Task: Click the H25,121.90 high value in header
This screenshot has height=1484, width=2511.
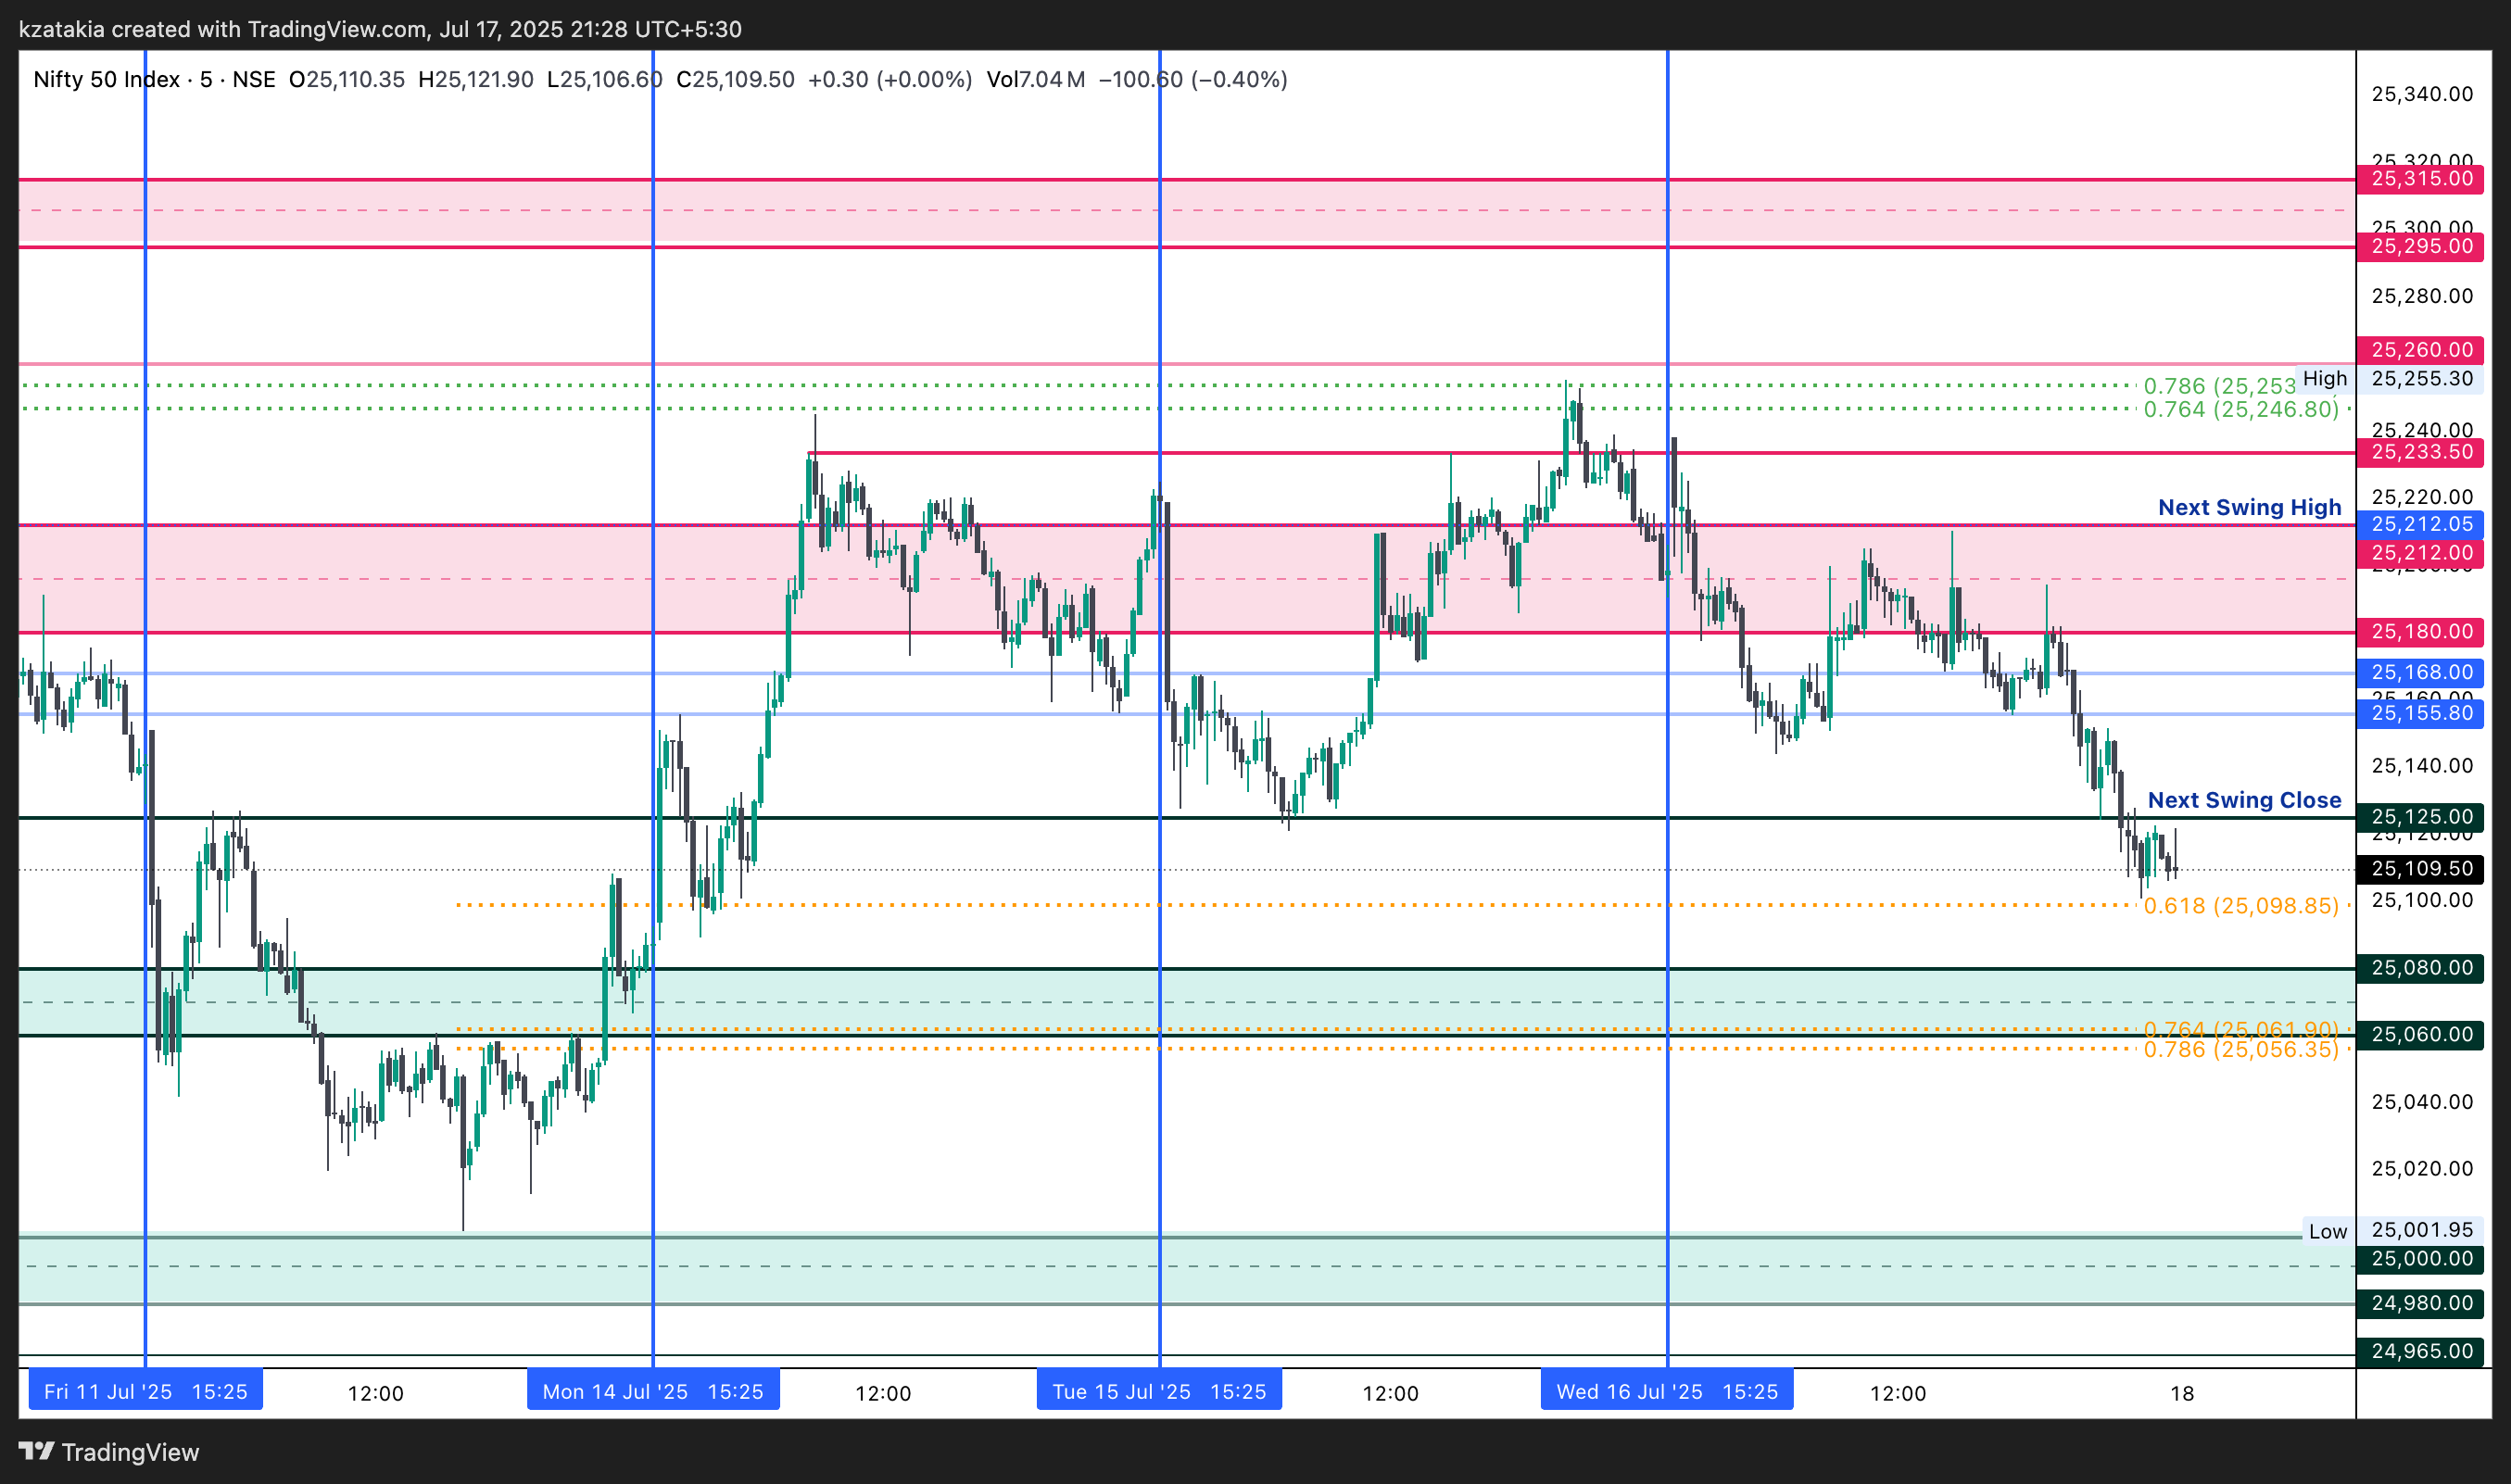Action: pos(476,79)
